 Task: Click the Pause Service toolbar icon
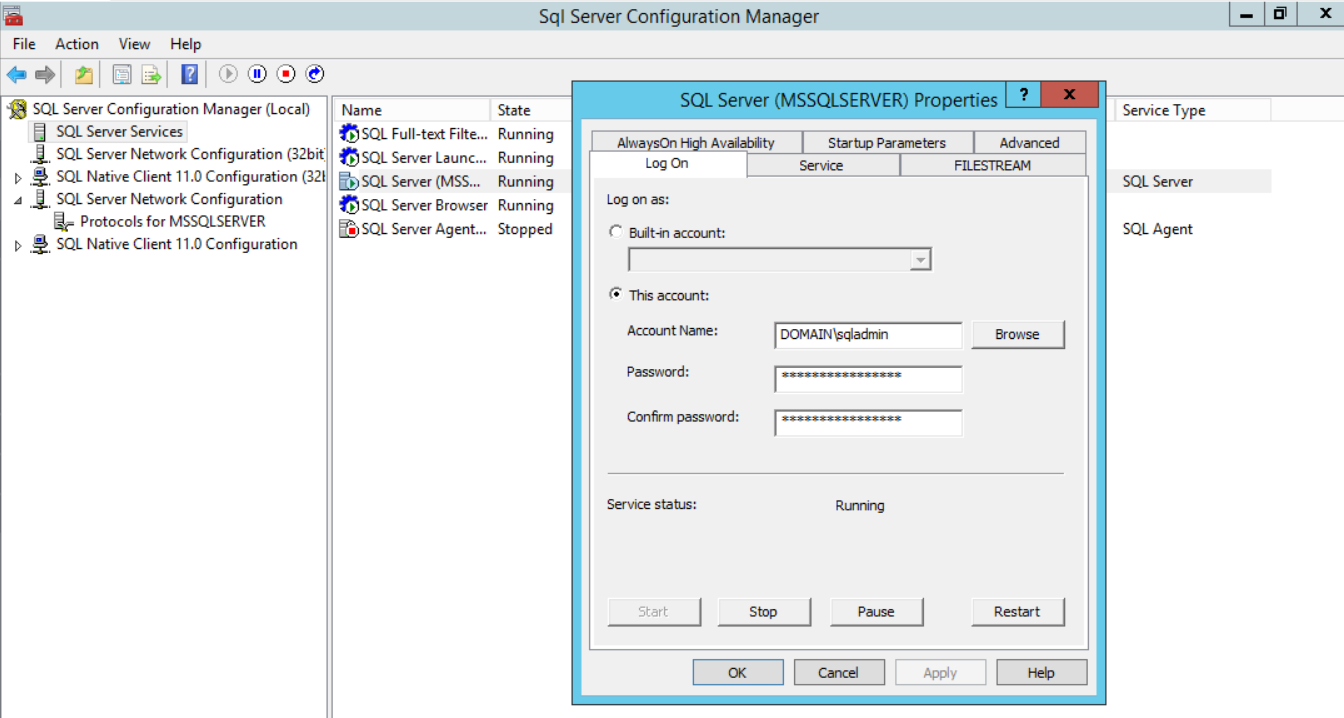257,74
